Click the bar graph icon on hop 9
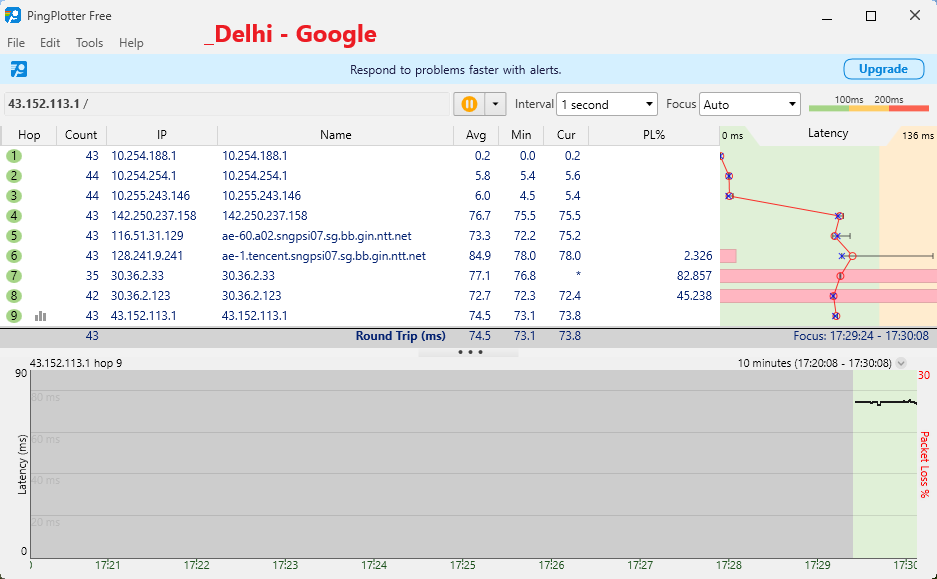Screen dimensions: 937x579 (x=41, y=315)
